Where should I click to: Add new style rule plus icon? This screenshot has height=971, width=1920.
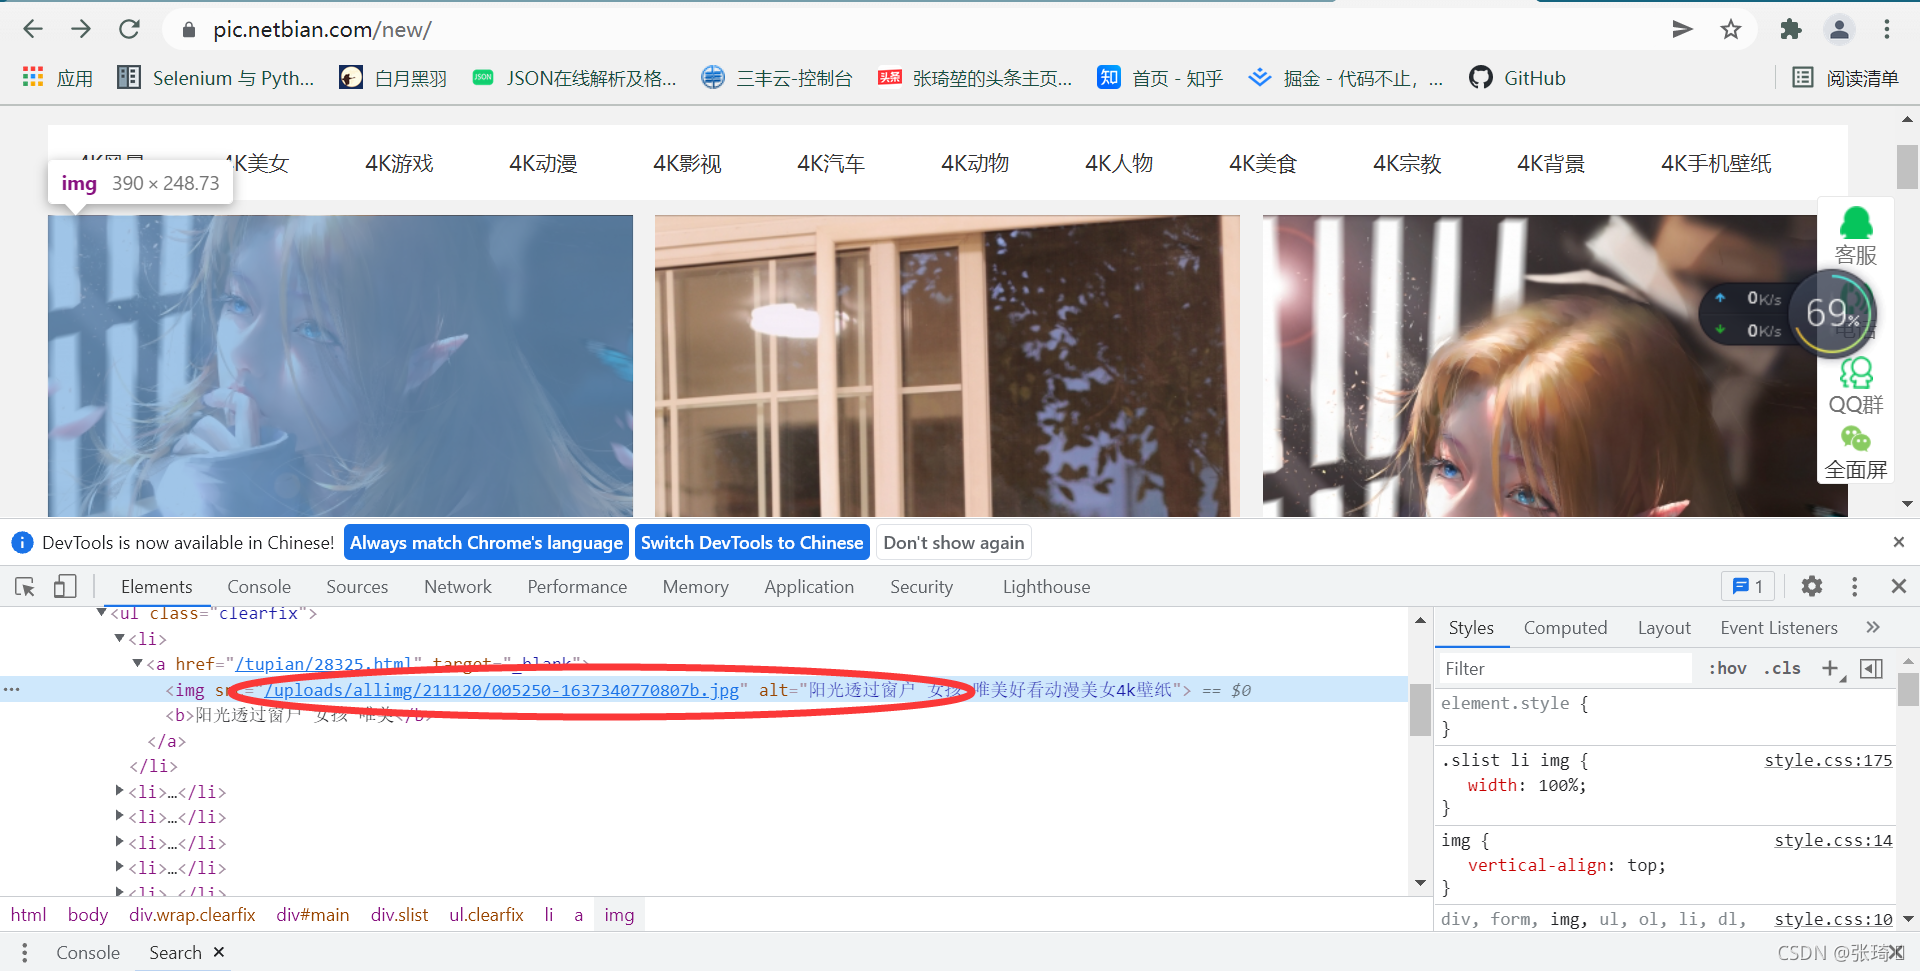(x=1830, y=668)
